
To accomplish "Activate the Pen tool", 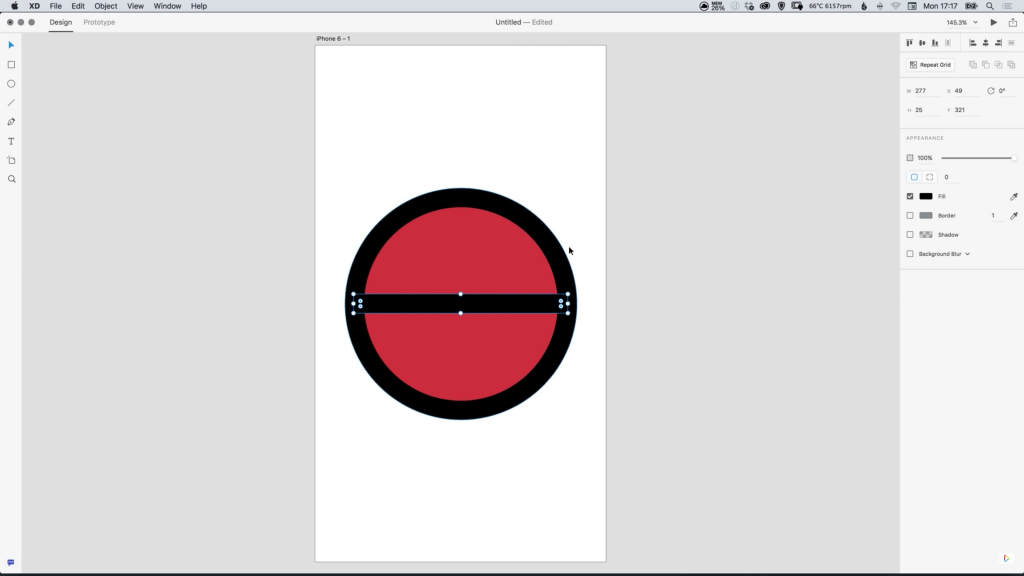I will click(x=11, y=122).
